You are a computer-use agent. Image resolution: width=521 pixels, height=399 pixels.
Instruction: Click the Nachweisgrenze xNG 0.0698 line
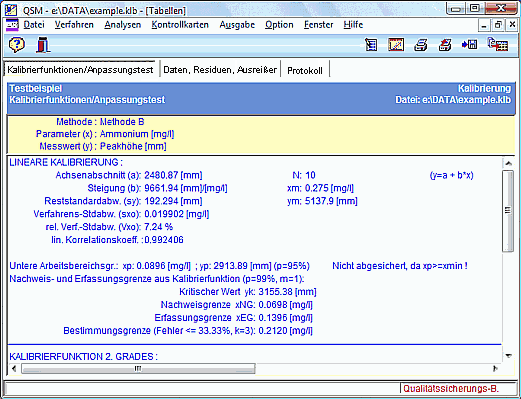coord(237,305)
